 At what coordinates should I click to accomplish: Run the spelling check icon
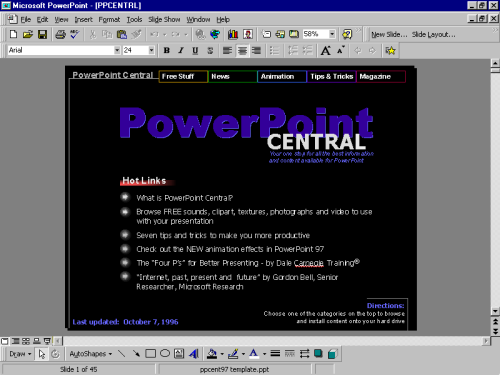(75, 34)
